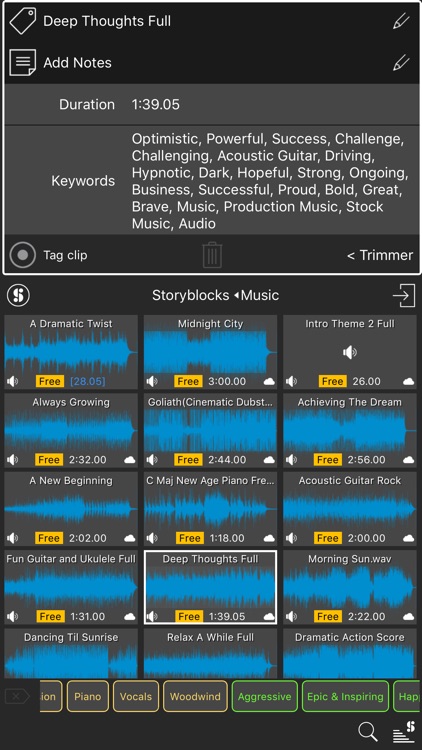Select Fun Guitar and Ukulele Full clip
The height and width of the screenshot is (750, 422).
(71, 587)
